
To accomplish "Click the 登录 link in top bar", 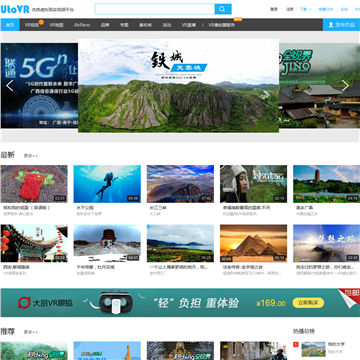I will [x=274, y=9].
